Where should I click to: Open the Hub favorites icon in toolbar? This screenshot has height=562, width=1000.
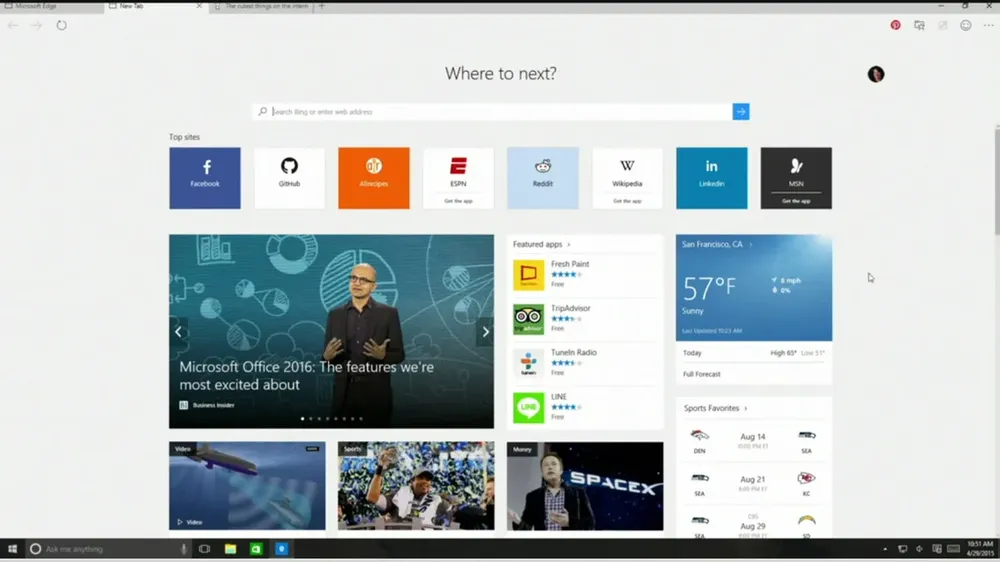tap(919, 25)
